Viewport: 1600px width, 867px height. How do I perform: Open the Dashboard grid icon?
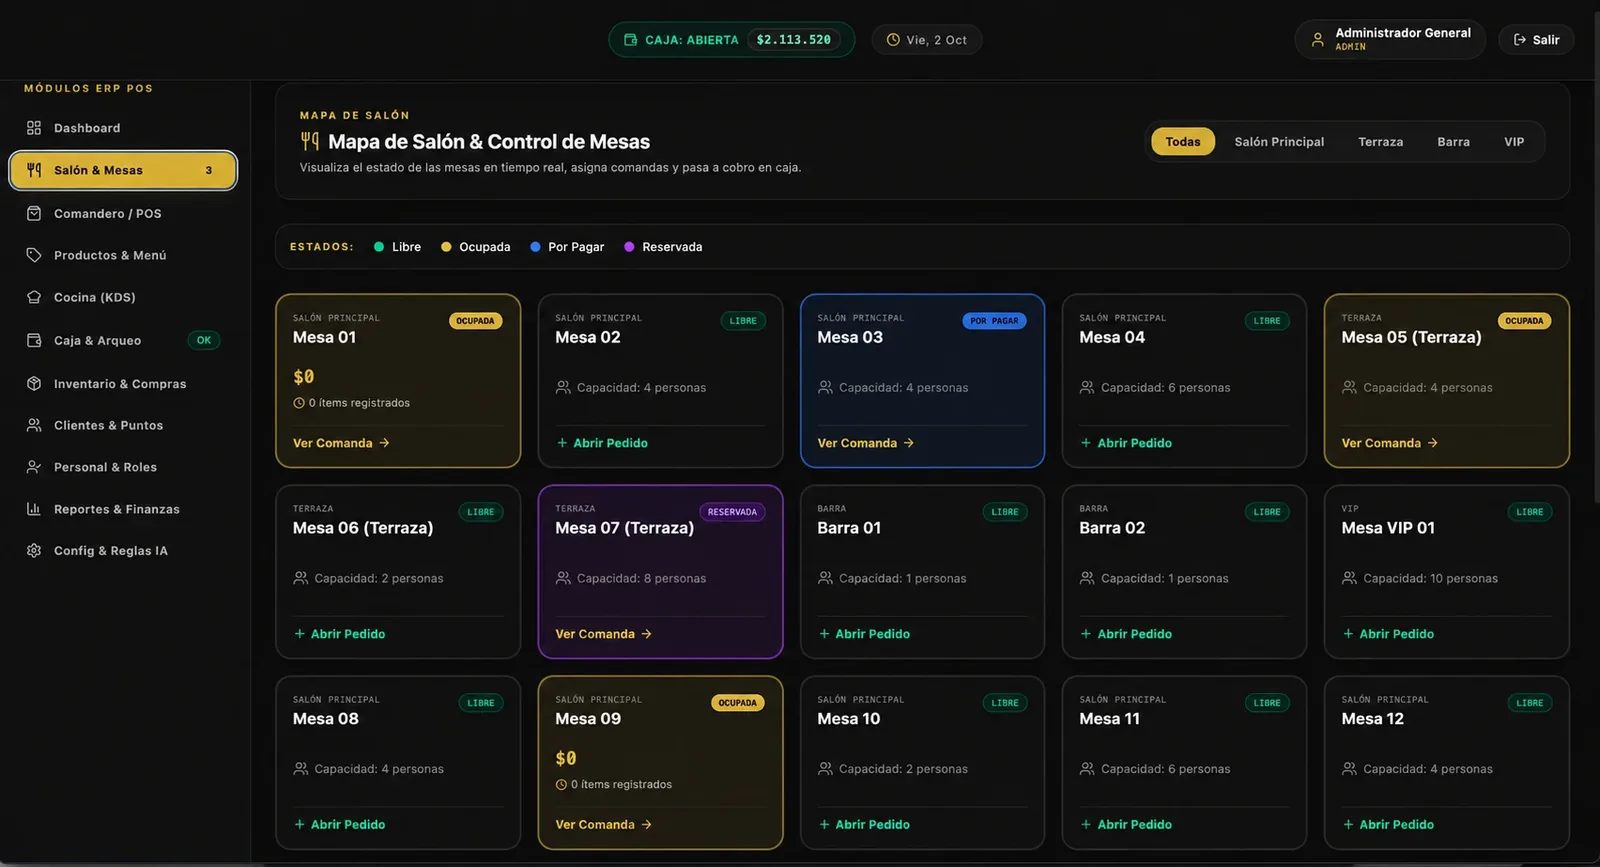tap(34, 128)
